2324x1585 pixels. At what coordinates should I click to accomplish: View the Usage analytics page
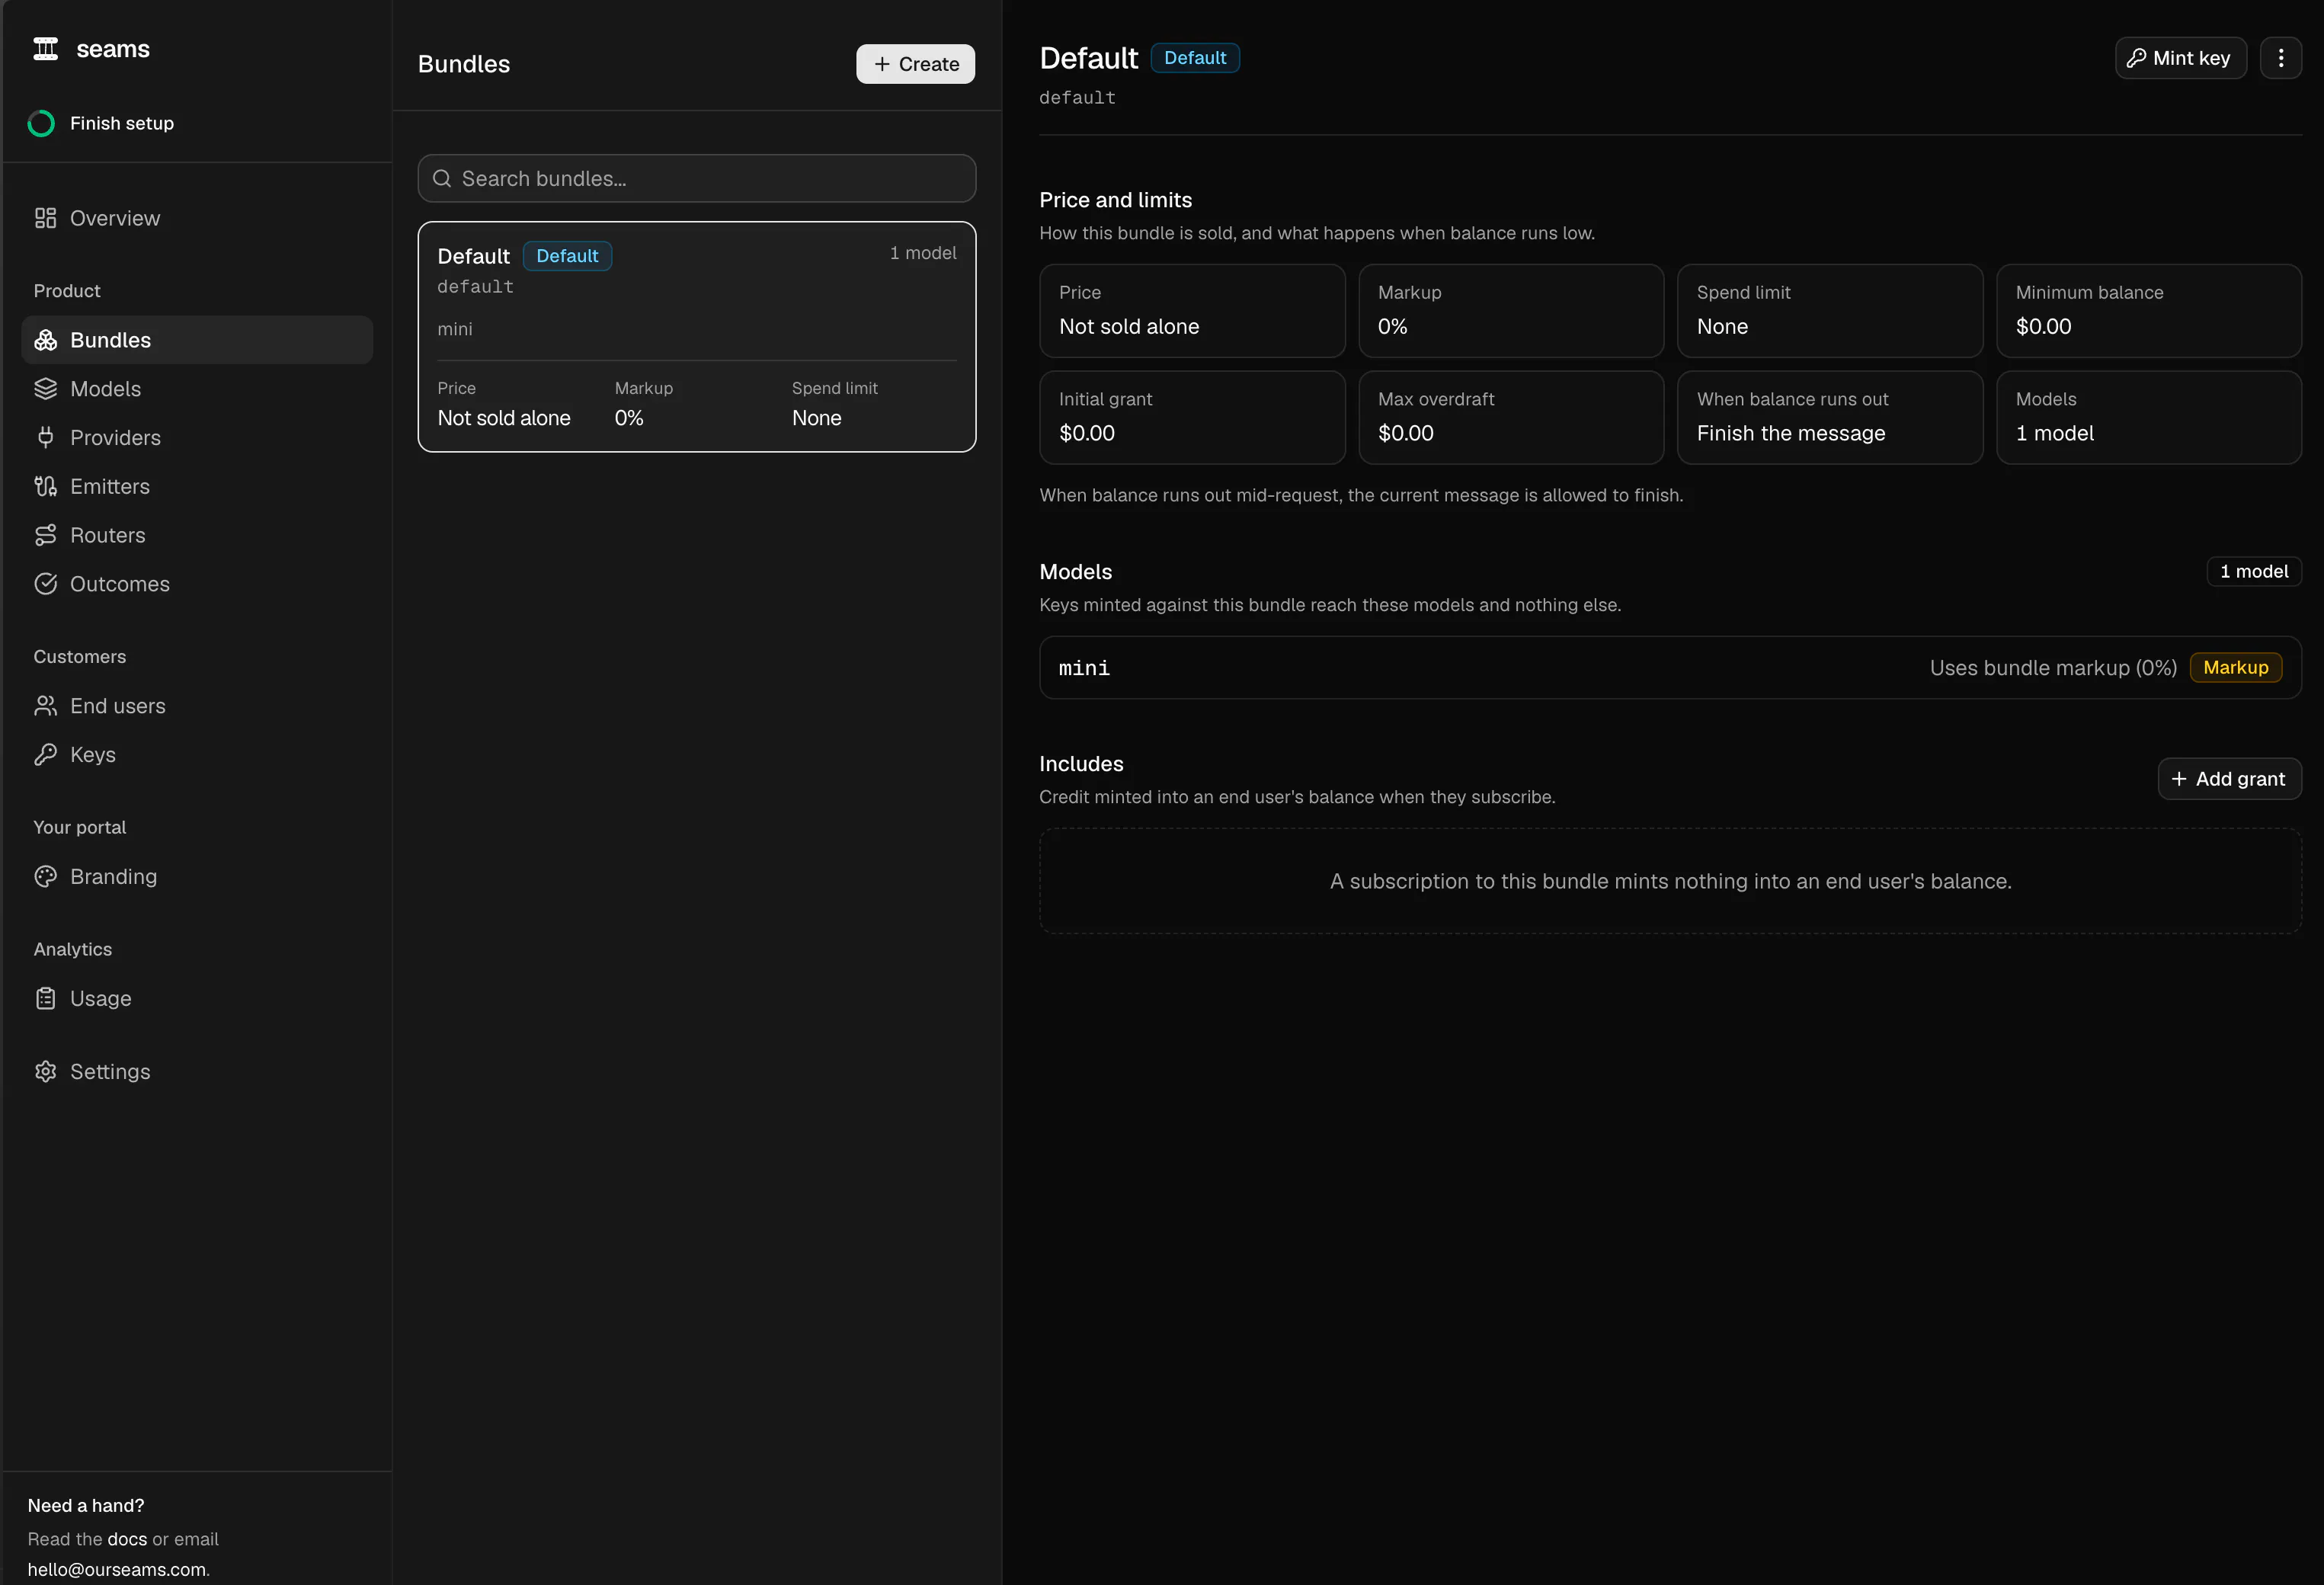point(197,998)
